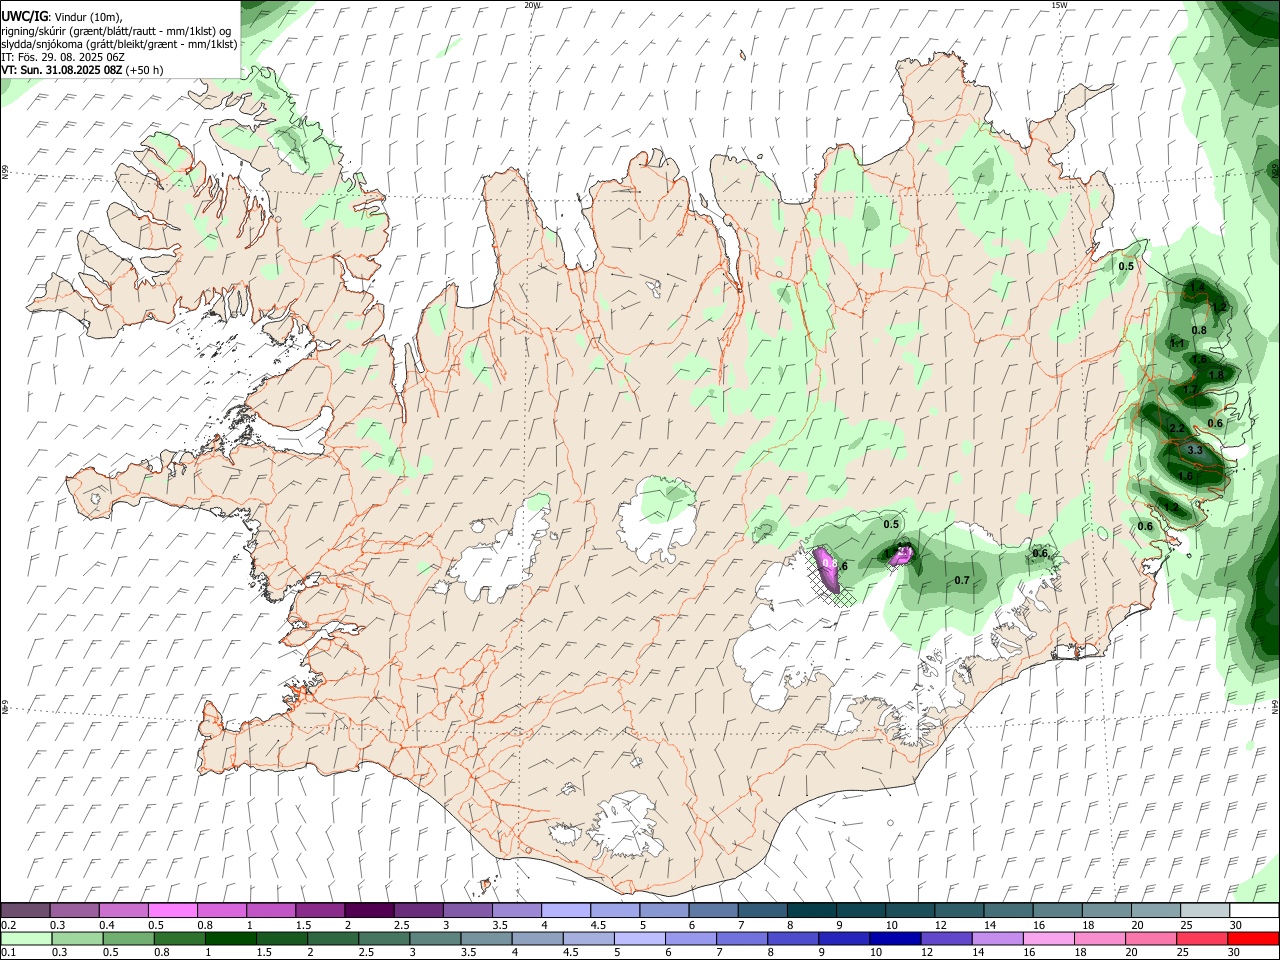The width and height of the screenshot is (1280, 960).
Task: Click the dark teal 8–9 swatch in upper legend
Action: pyautogui.click(x=812, y=911)
